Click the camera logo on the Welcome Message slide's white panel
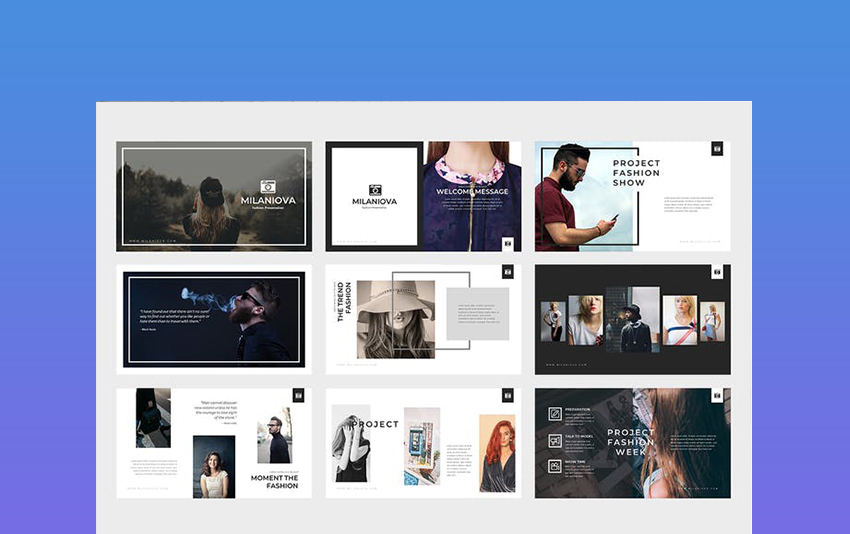 coord(375,189)
